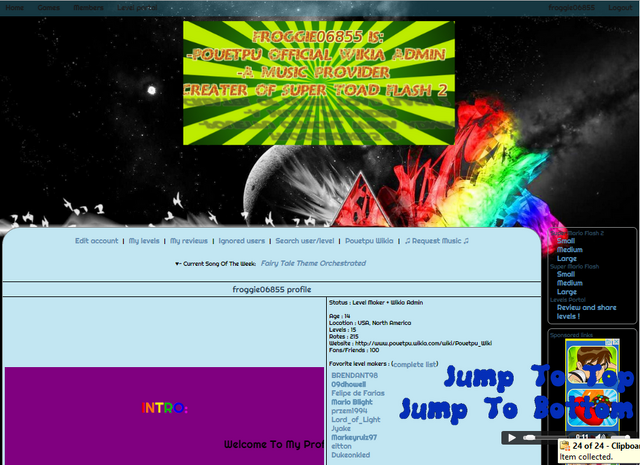Open the AdChoices info icon on ad
Screen dimensions: 640x465
click(609, 342)
